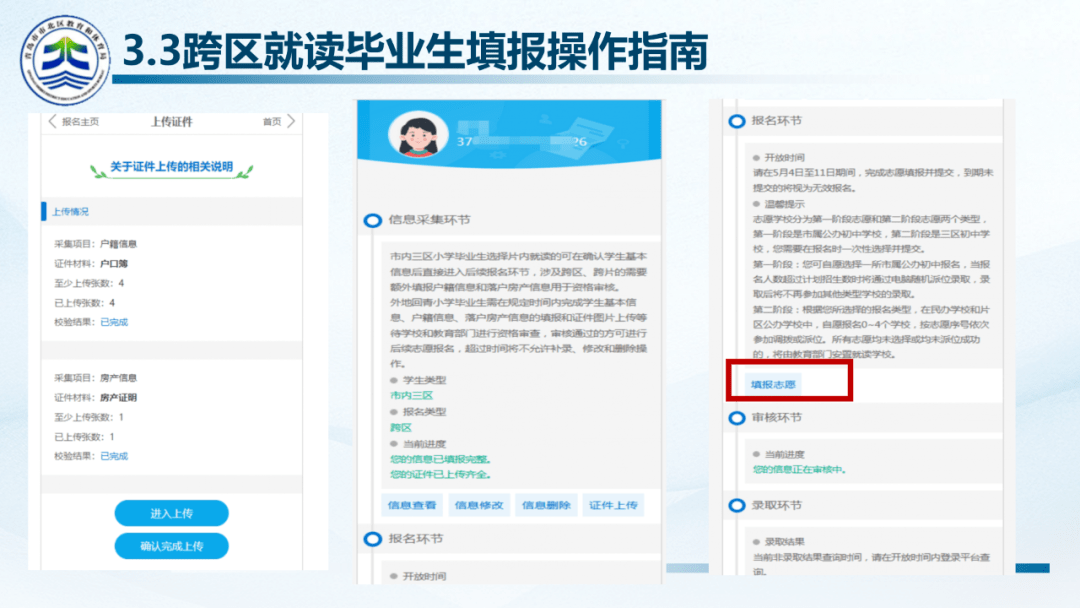Tap the forward arrow next to 首页

click(x=291, y=122)
